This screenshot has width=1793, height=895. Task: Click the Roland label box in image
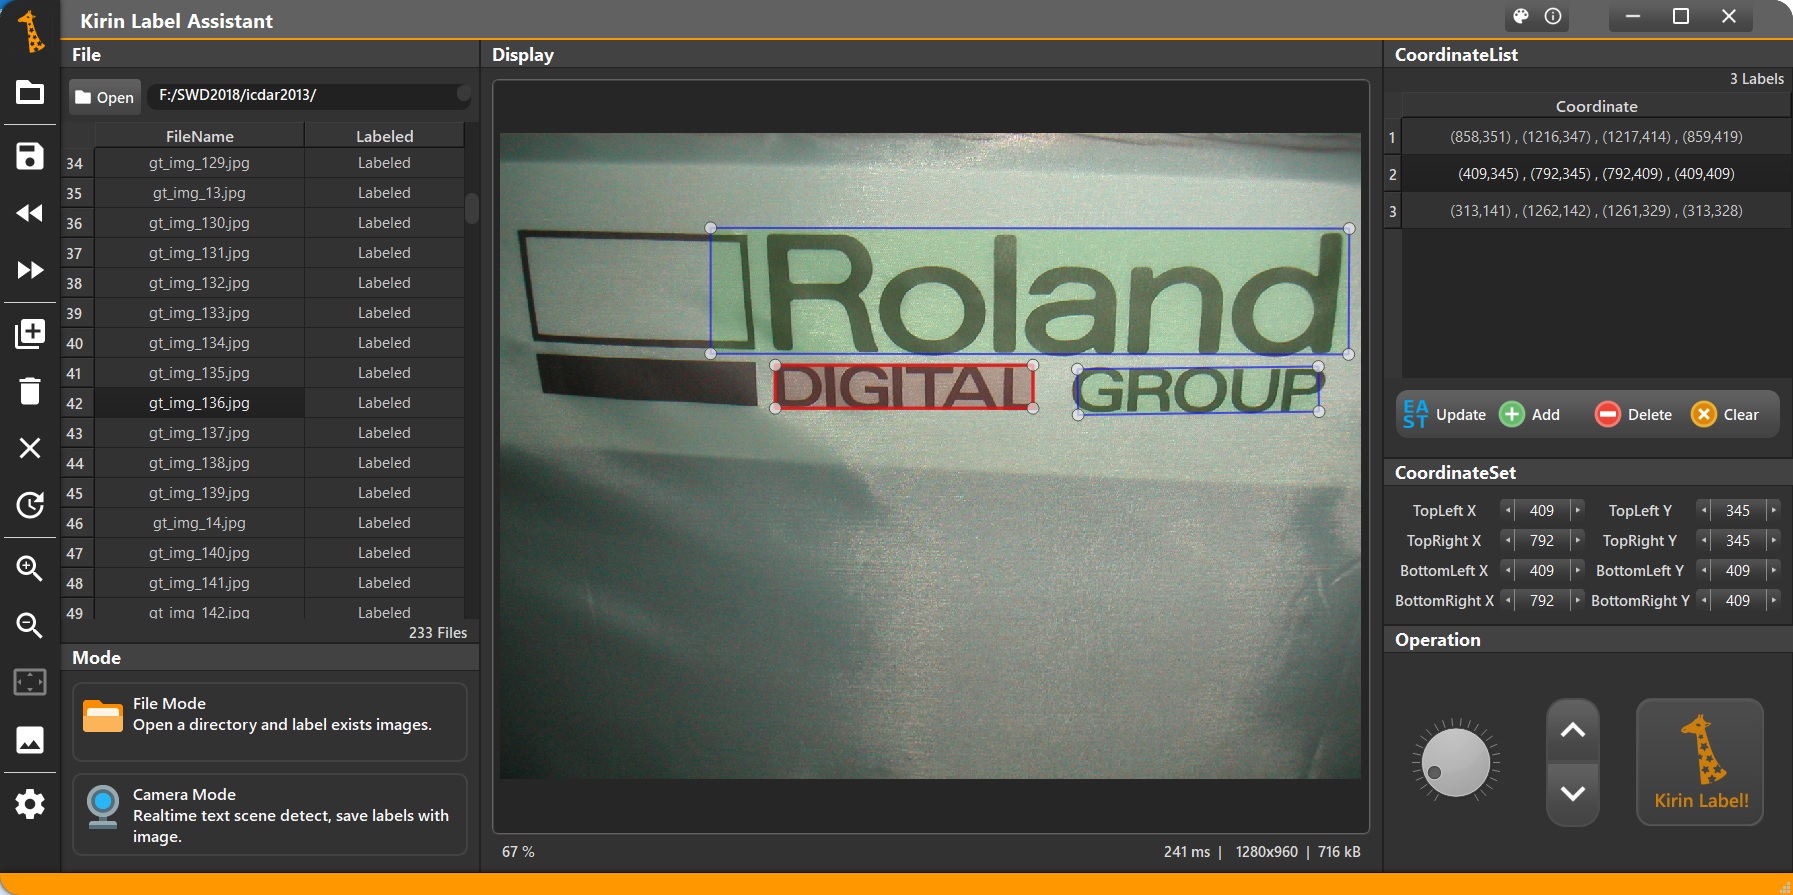(1030, 291)
